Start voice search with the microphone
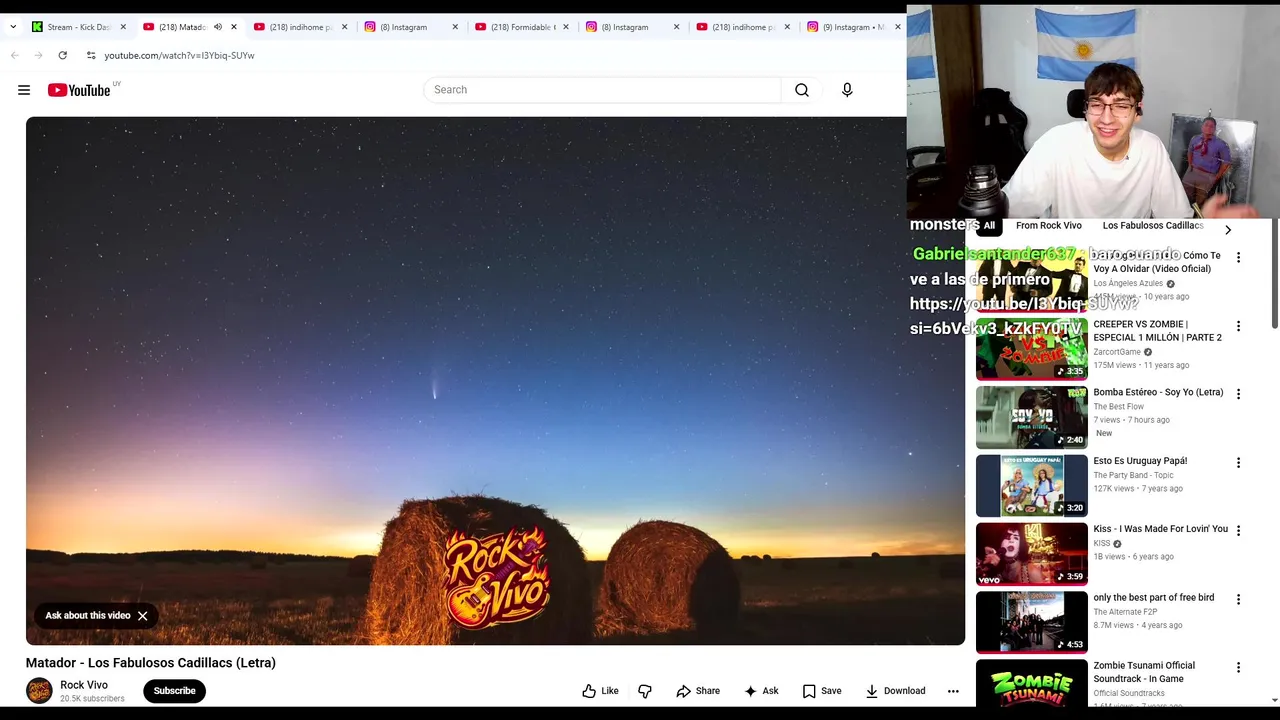Screen dimensions: 1280x720 click(x=847, y=90)
